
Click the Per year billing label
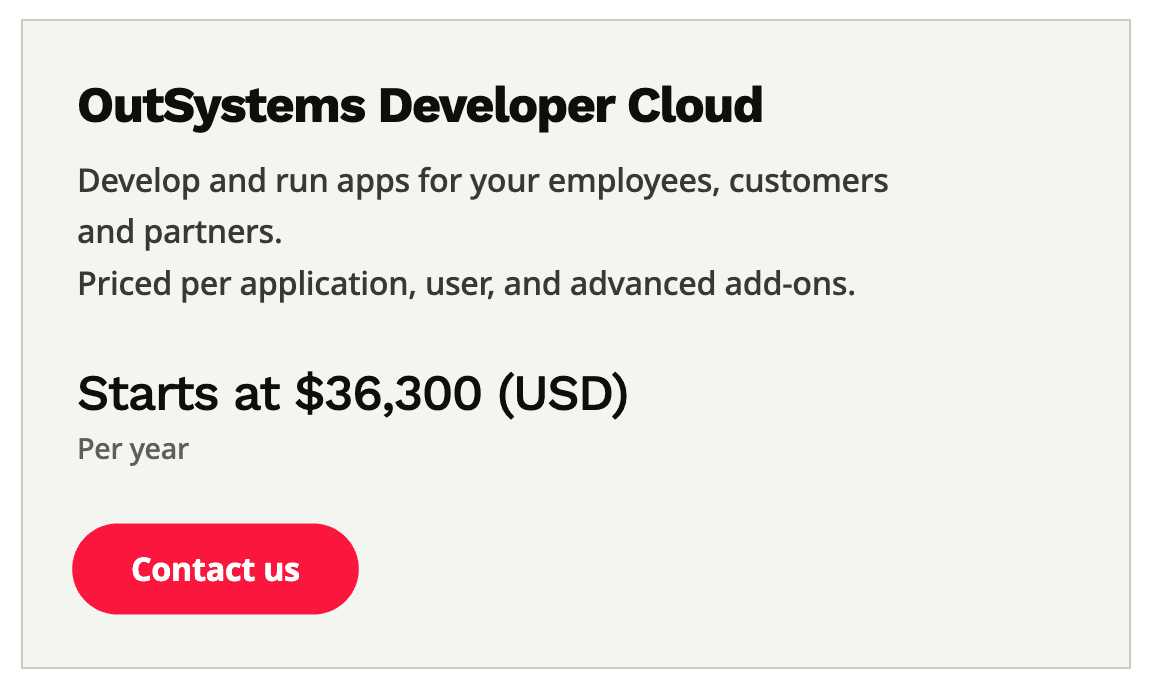tap(133, 449)
